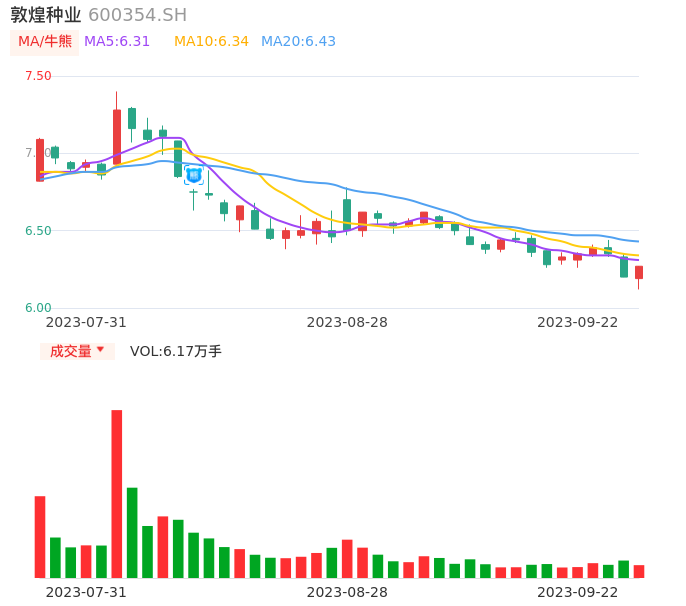Click the 7.50 price axis label

pos(38,76)
